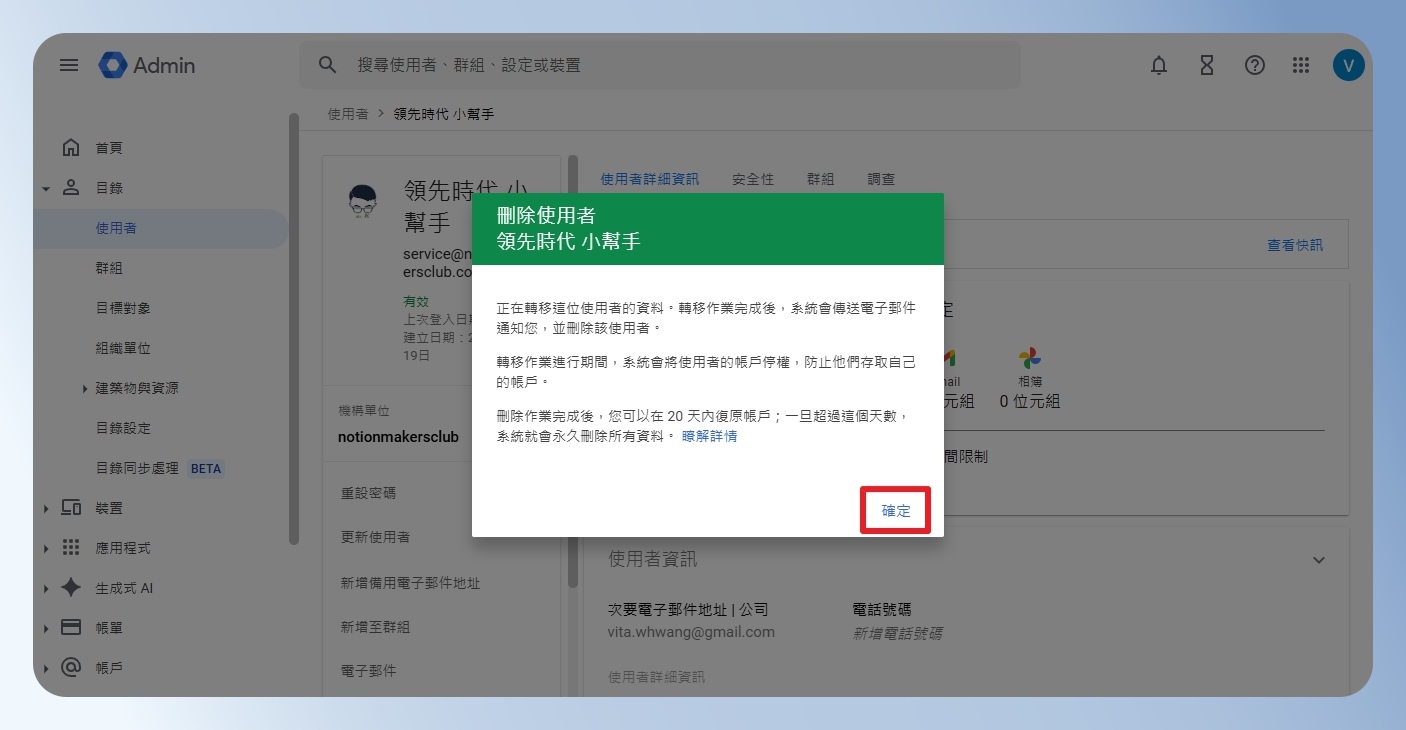This screenshot has width=1406, height=730.
Task: Click 更新使用者 in the user panel
Action: [375, 537]
